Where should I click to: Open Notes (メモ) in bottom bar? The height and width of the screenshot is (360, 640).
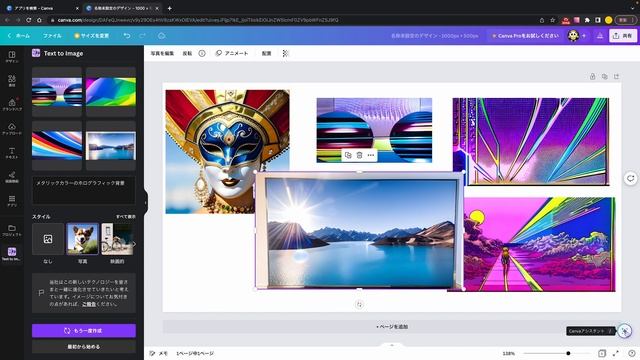click(x=158, y=353)
